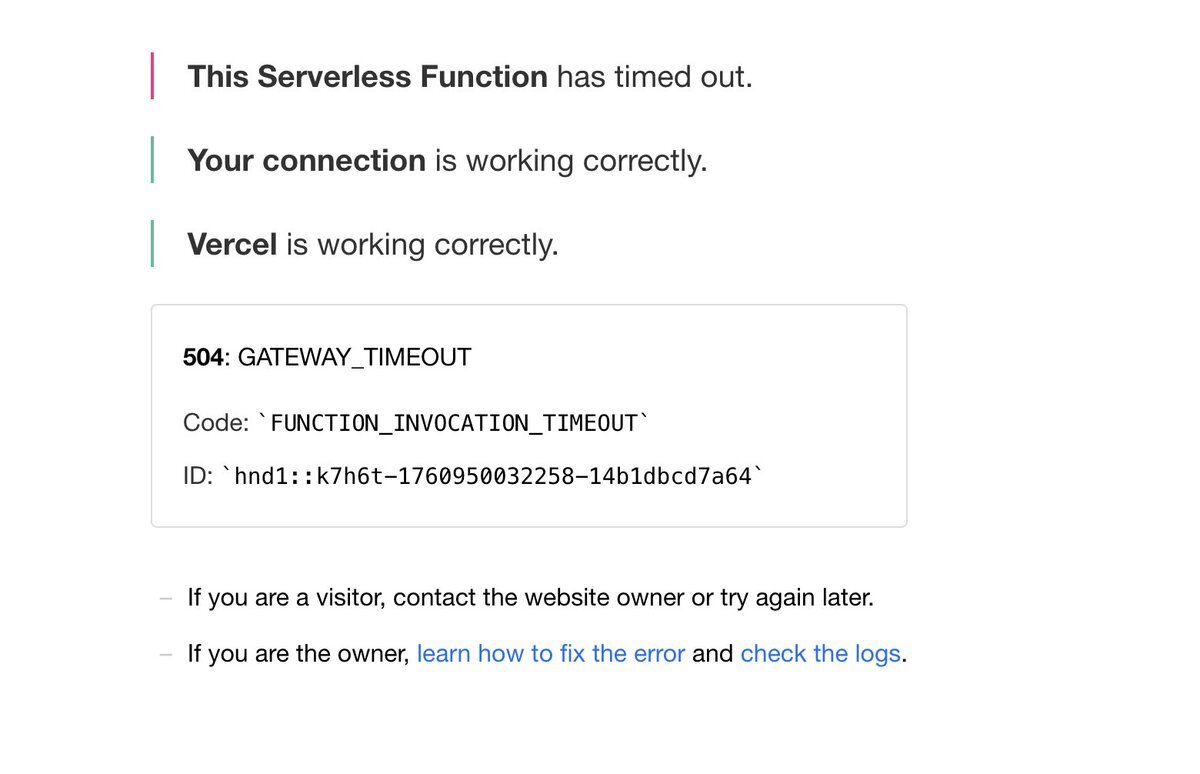Click the "ID:" label in the error box
Screen dimensions: 1200x774
198,477
